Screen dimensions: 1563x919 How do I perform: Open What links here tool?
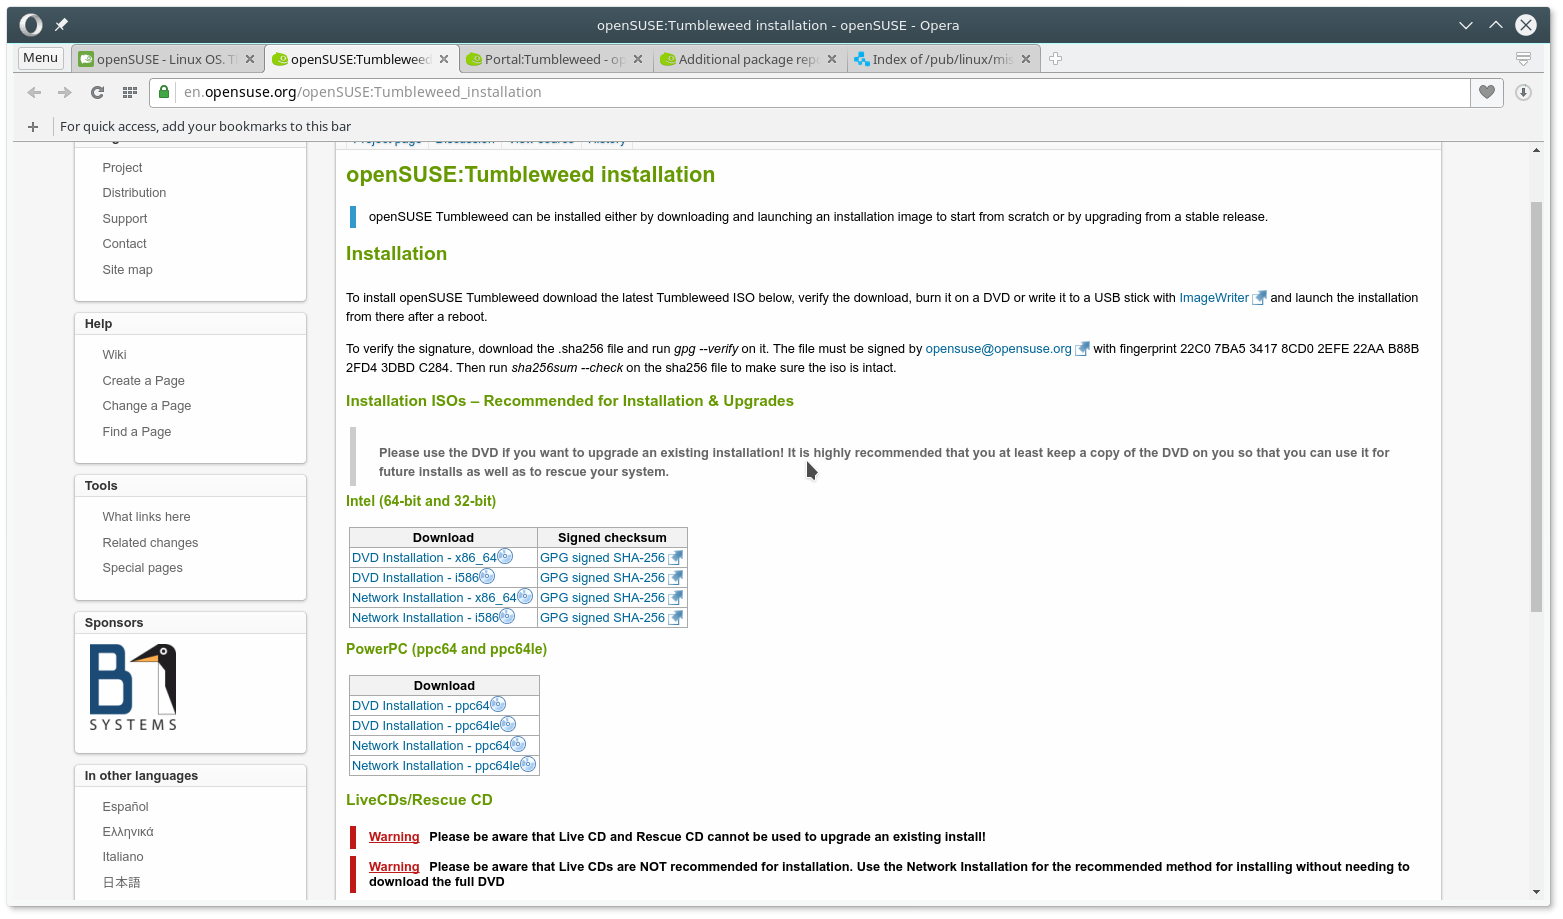point(146,517)
